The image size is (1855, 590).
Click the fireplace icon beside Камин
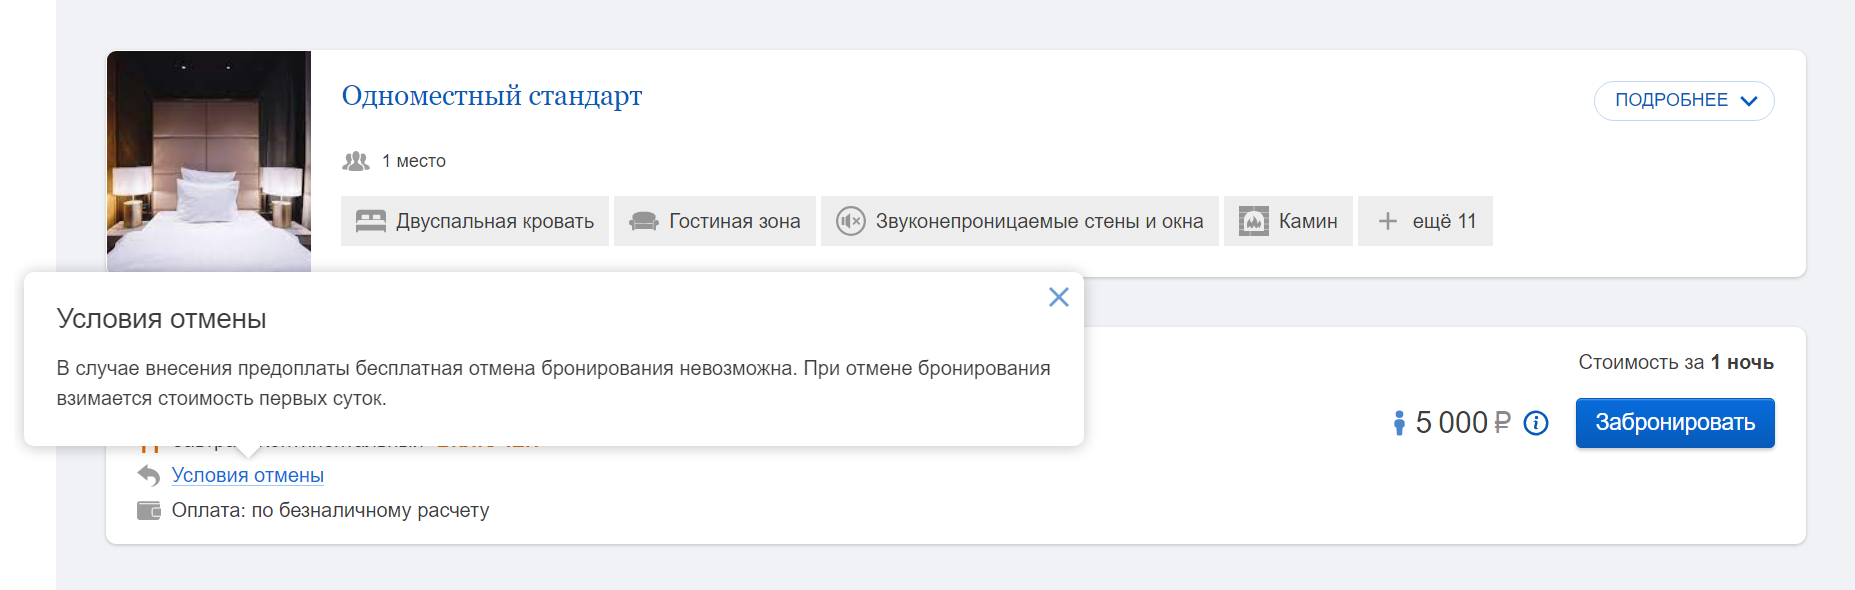pyautogui.click(x=1253, y=221)
